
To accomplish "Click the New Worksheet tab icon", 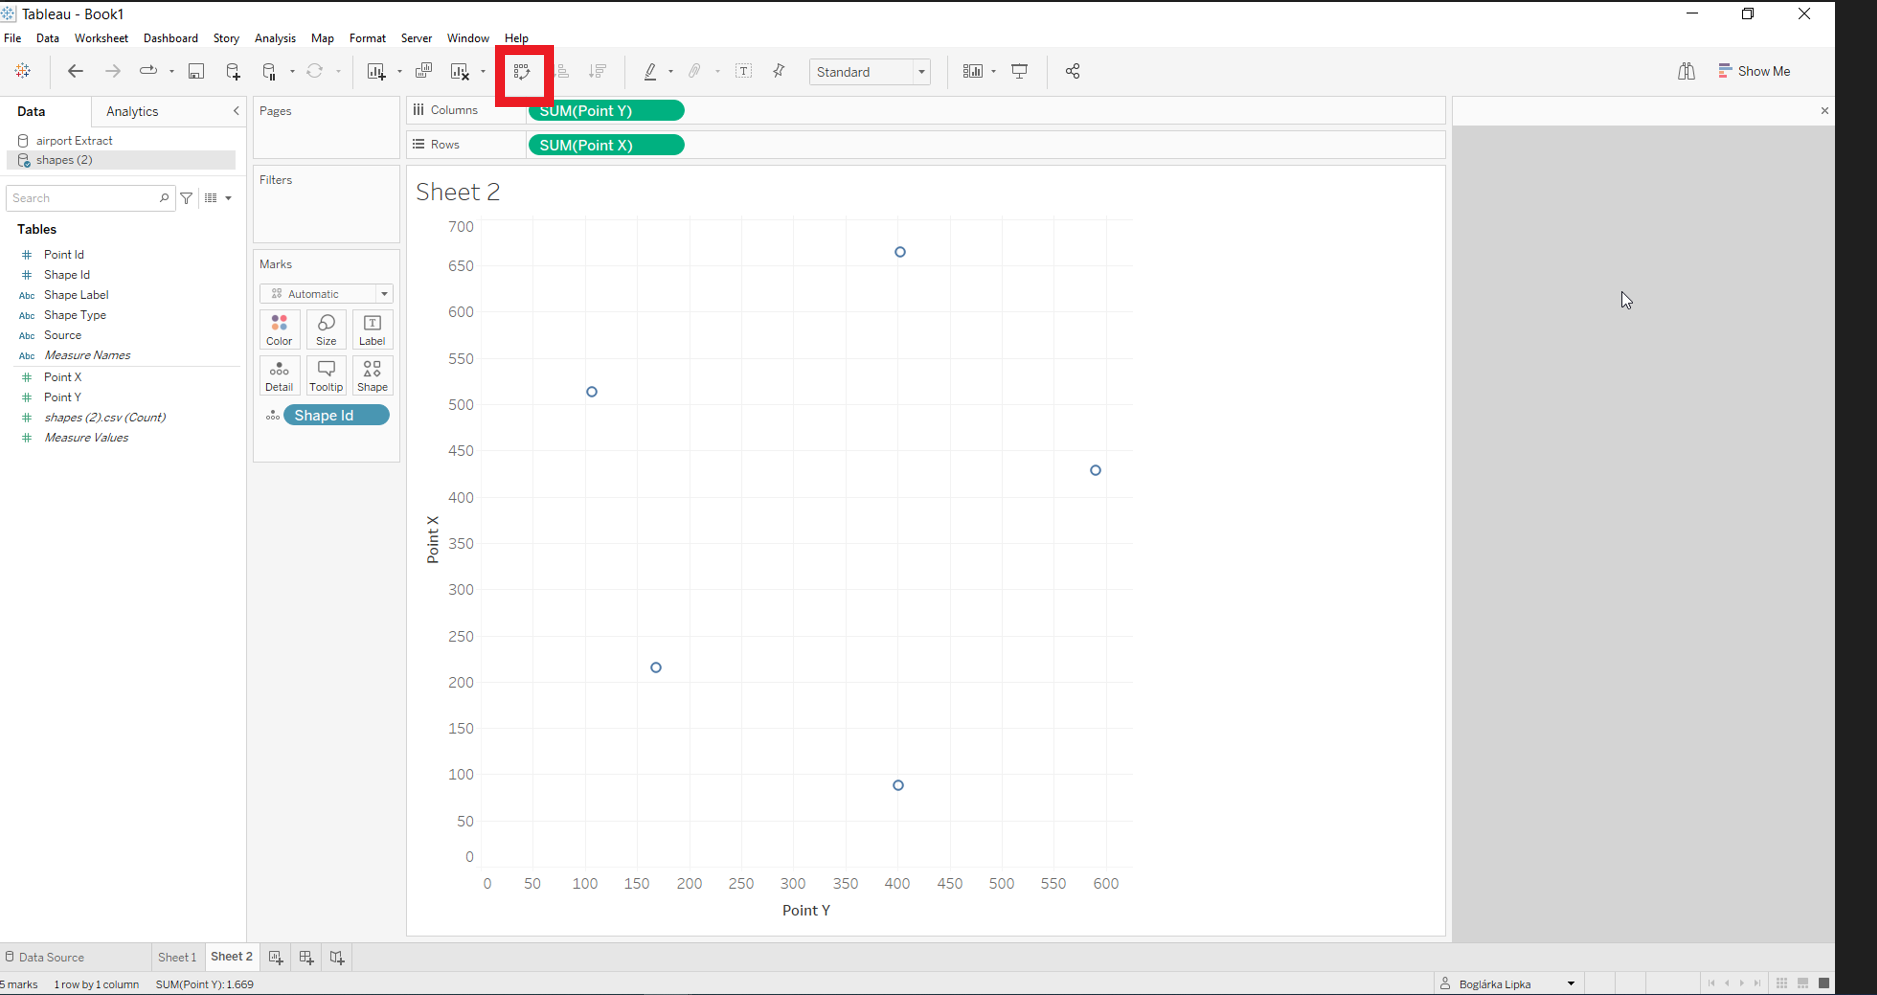I will point(276,957).
